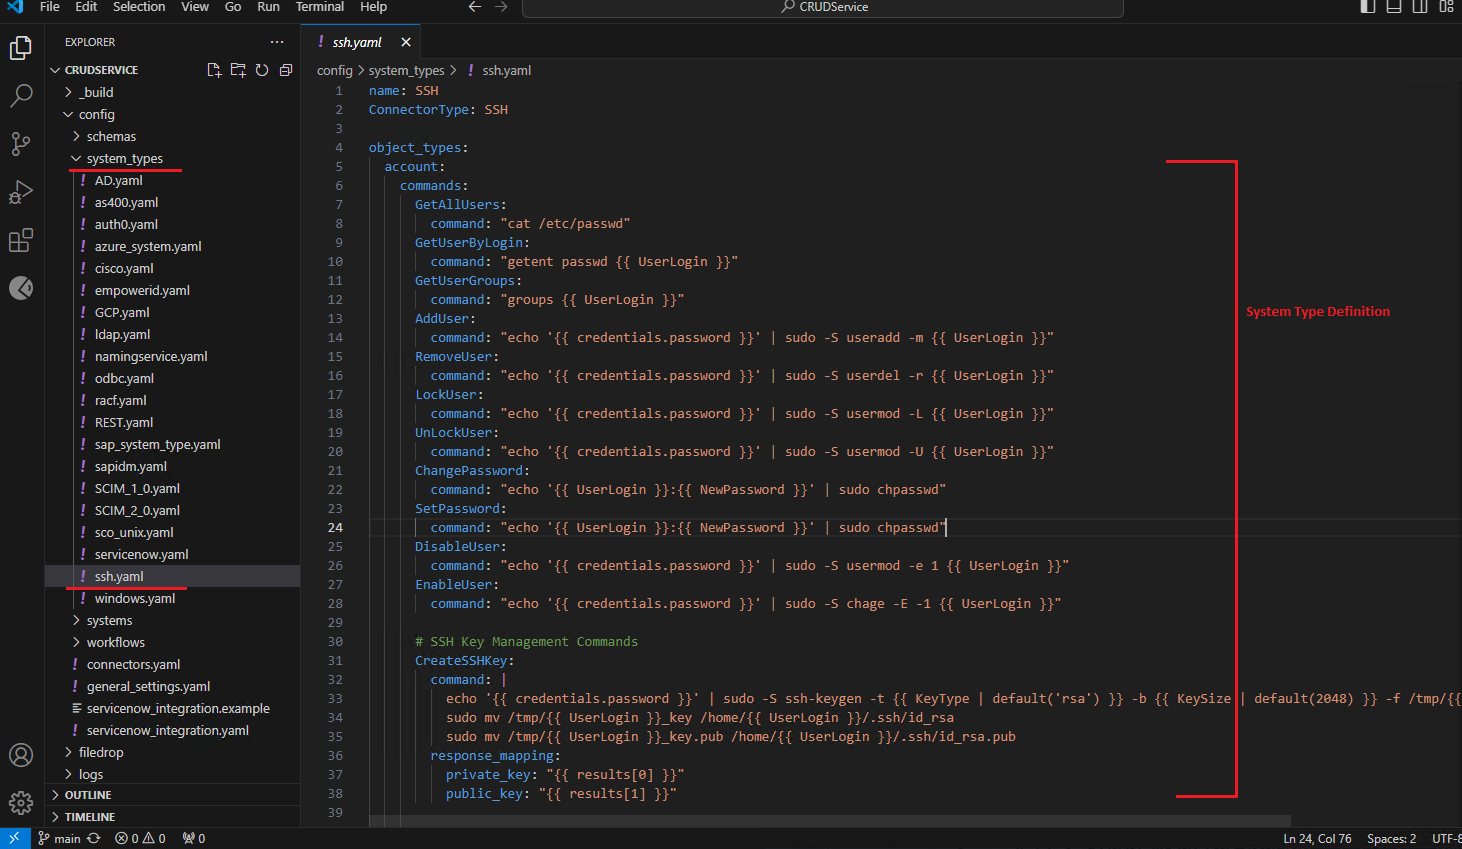Open Explorer views and more actions menu
The height and width of the screenshot is (849, 1462).
pos(277,42)
